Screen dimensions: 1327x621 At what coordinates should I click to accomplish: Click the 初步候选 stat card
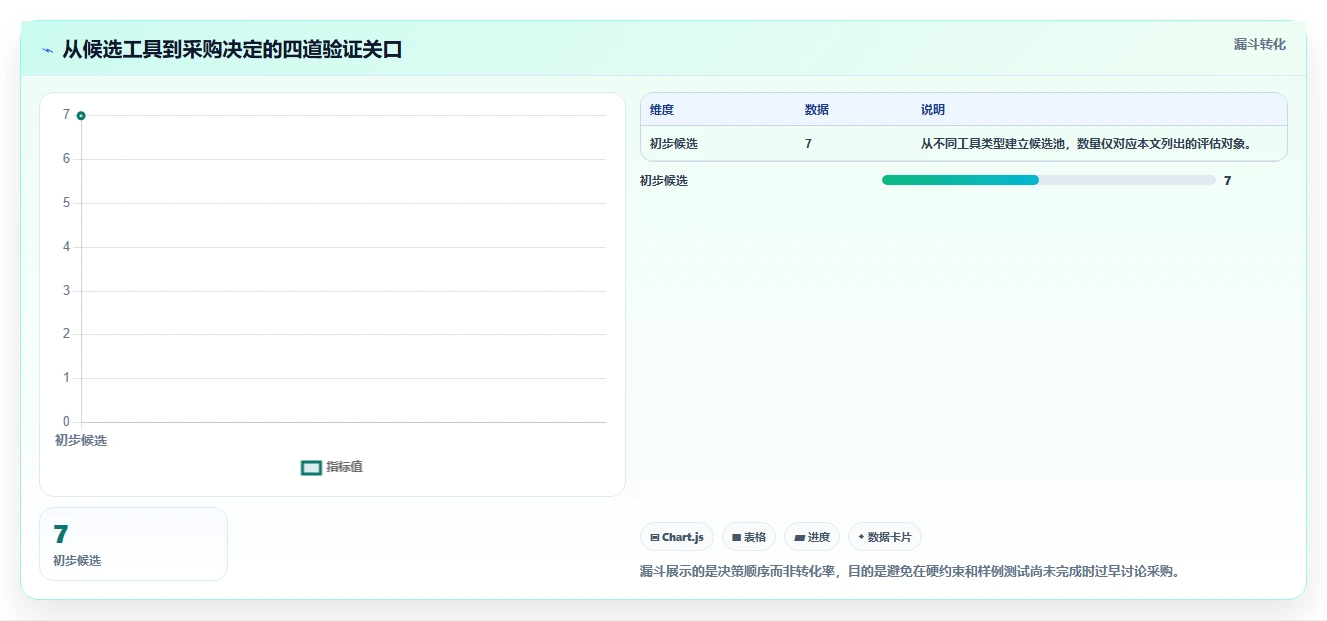133,544
